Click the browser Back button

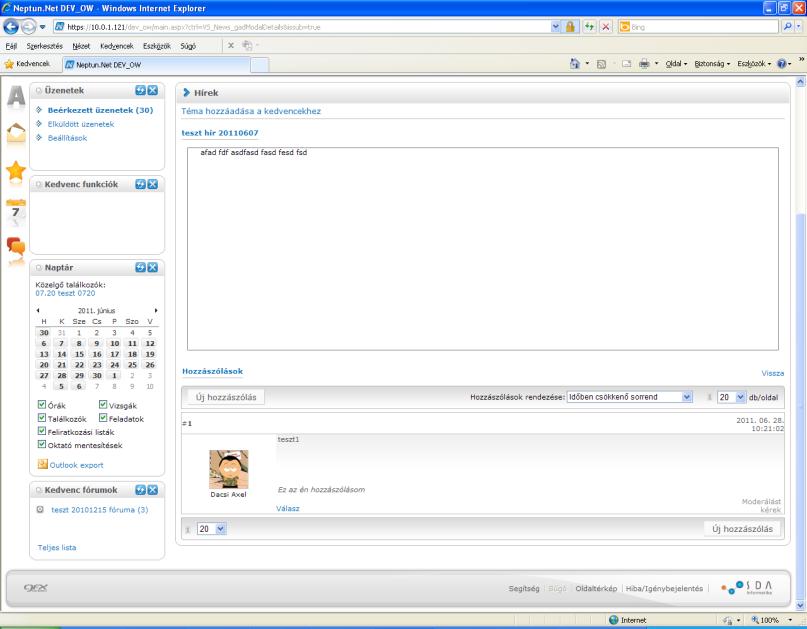tap(11, 26)
